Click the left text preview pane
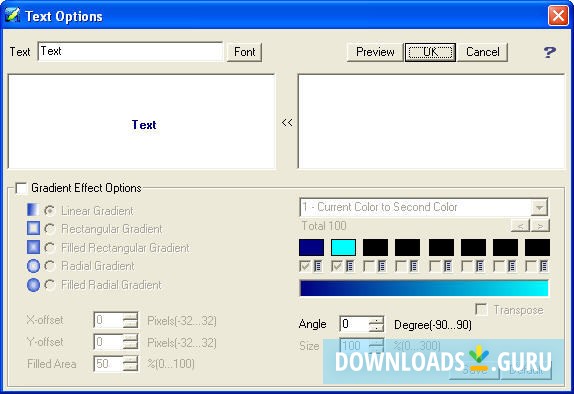The height and width of the screenshot is (394, 574). click(x=141, y=122)
